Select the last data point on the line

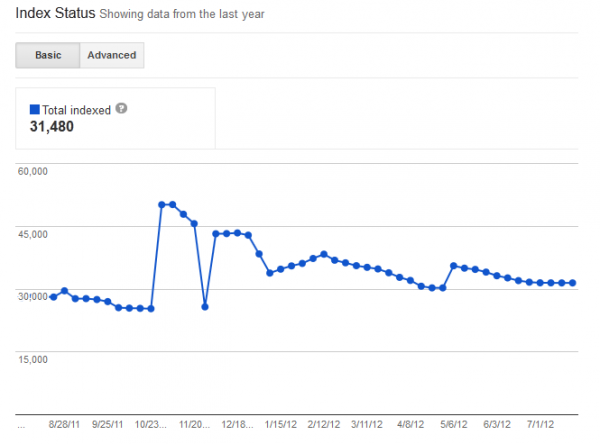pos(572,283)
